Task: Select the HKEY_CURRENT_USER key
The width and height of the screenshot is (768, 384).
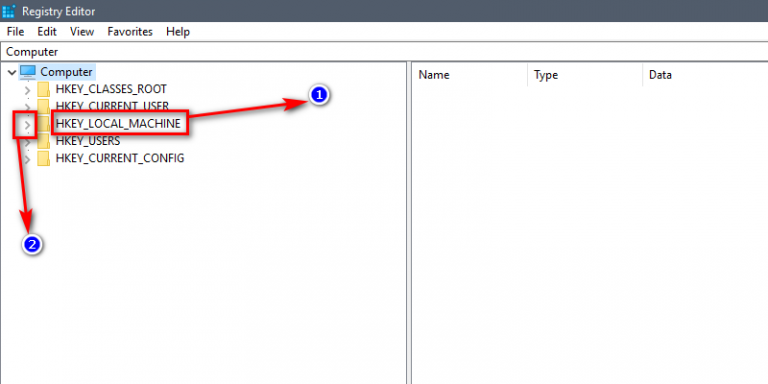Action: click(112, 106)
